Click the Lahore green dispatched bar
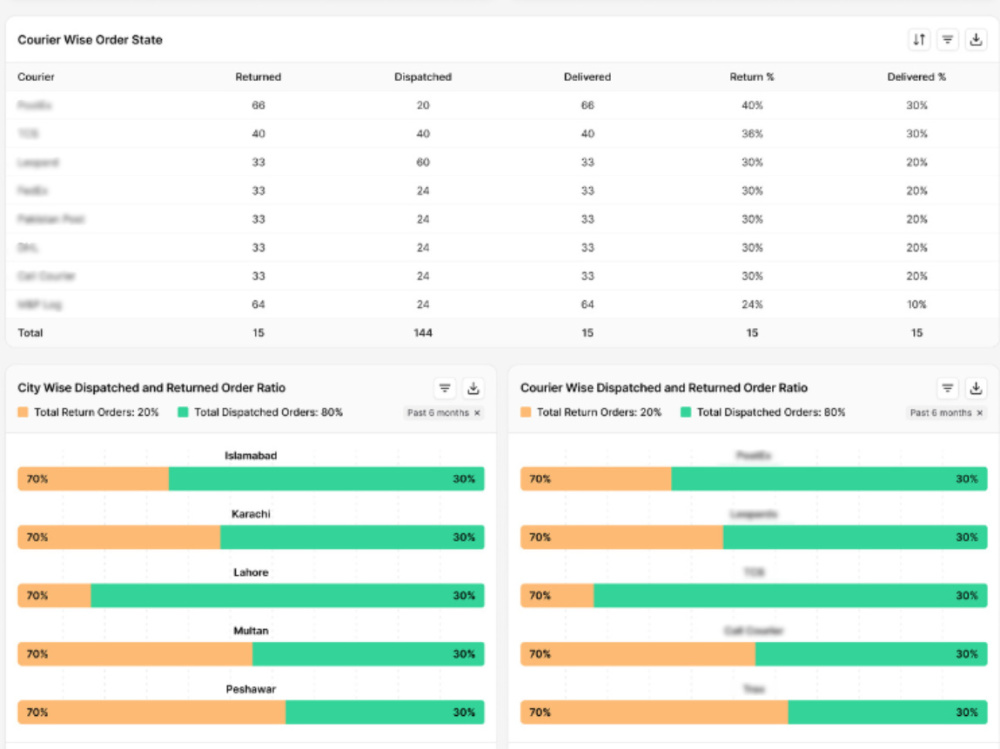The width and height of the screenshot is (1000, 749). pos(288,596)
